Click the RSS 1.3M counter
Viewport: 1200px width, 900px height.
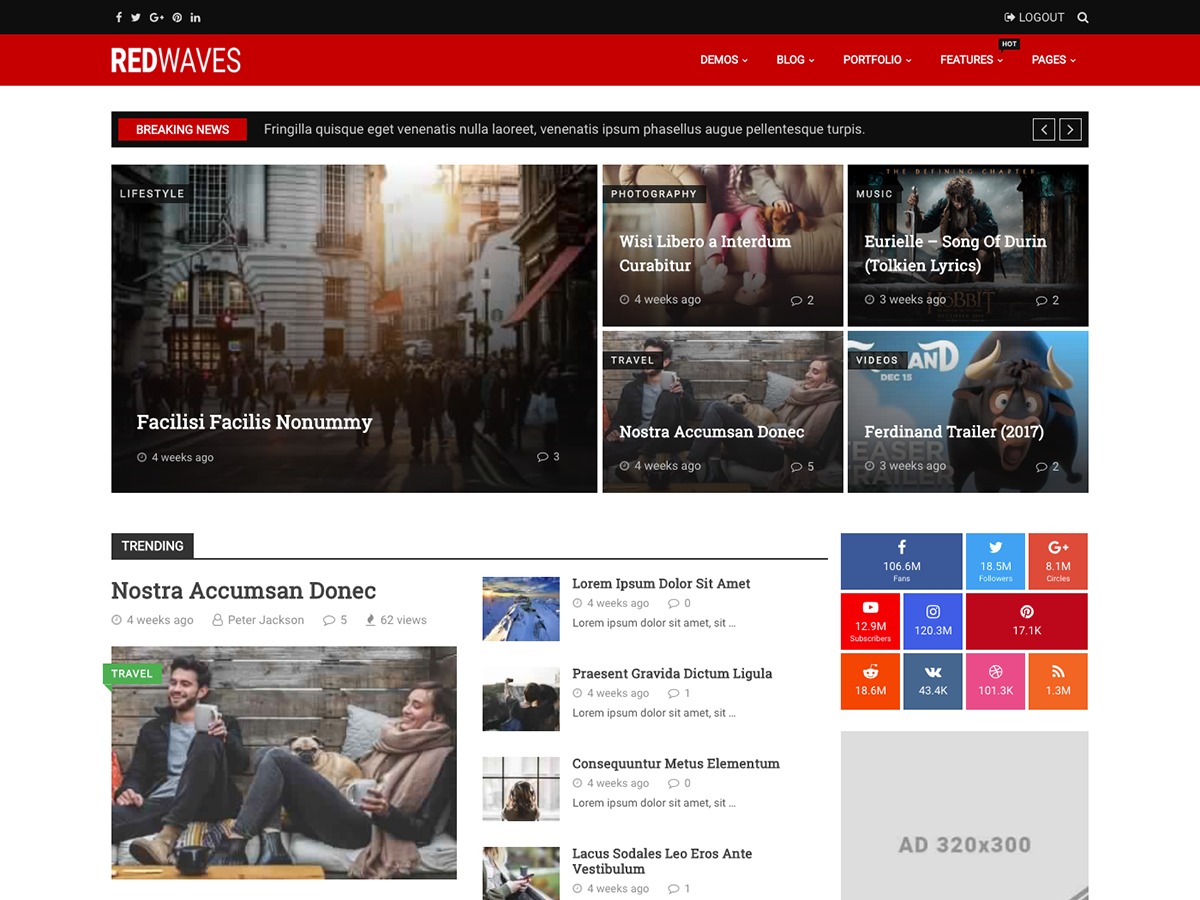1058,681
